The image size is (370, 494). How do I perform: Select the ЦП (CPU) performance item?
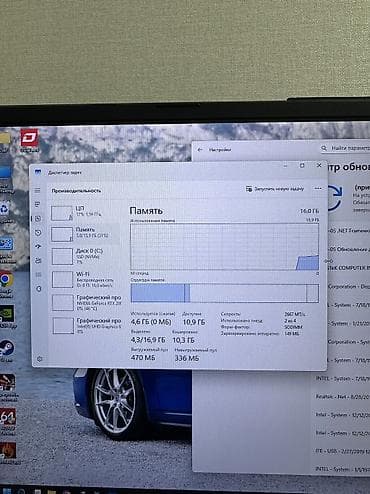click(85, 213)
